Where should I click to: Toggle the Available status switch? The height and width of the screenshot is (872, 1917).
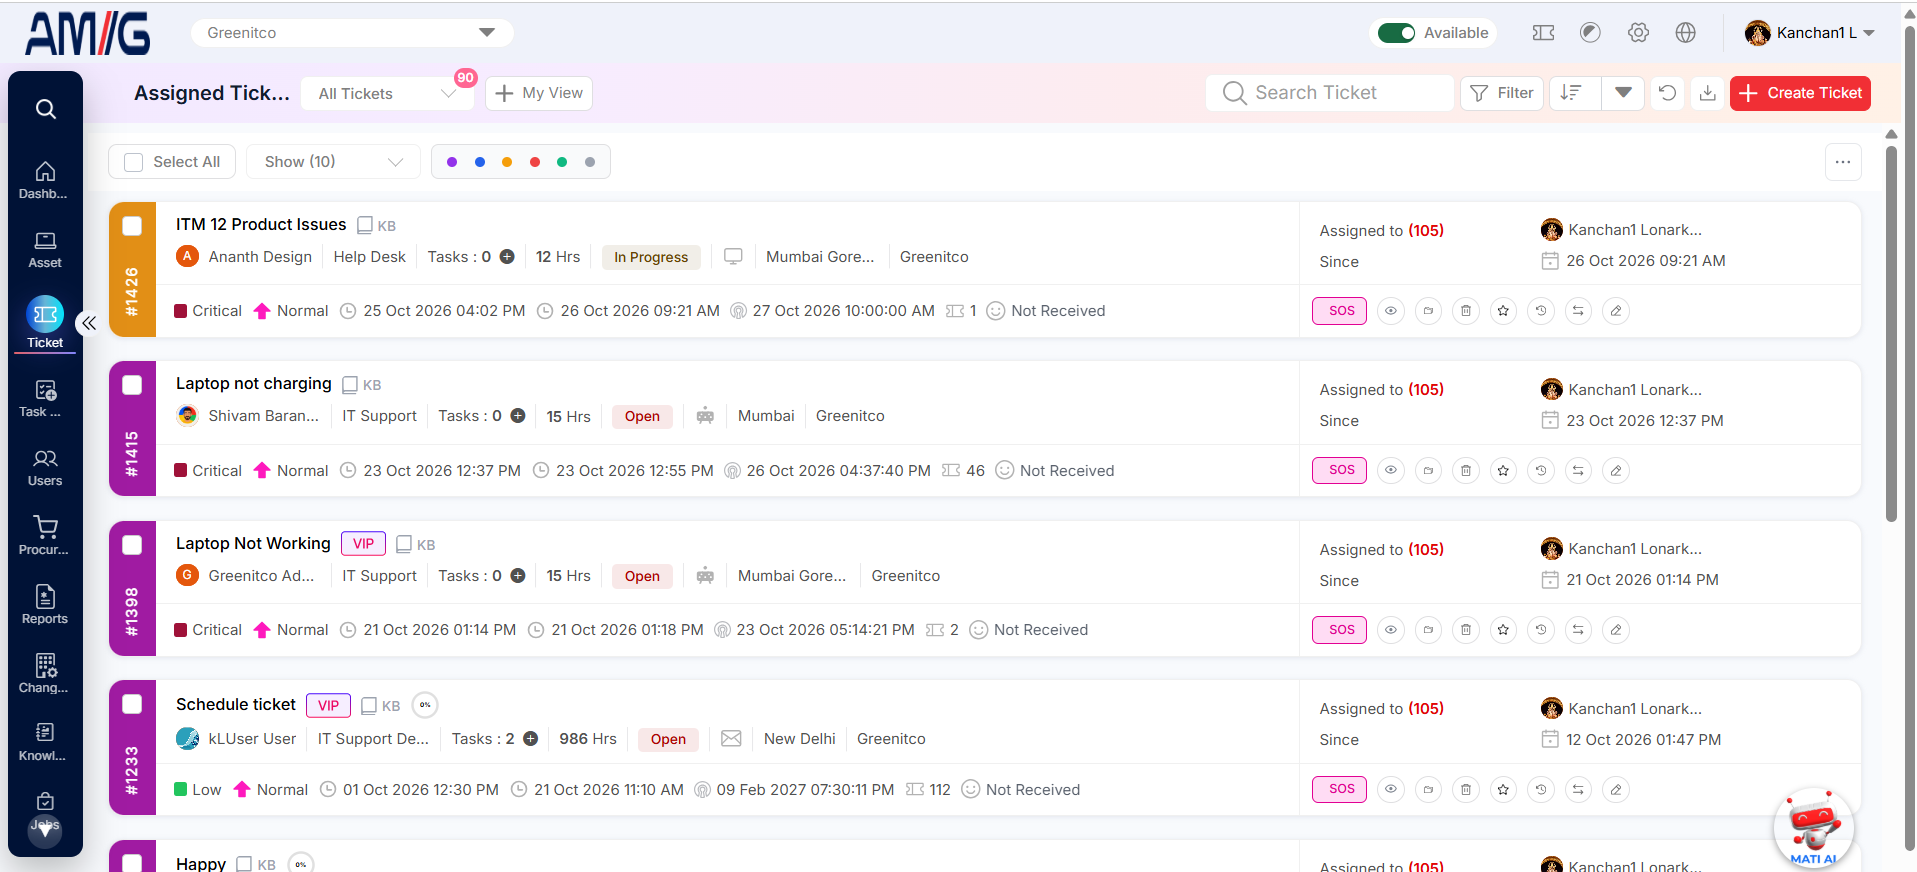tap(1396, 33)
